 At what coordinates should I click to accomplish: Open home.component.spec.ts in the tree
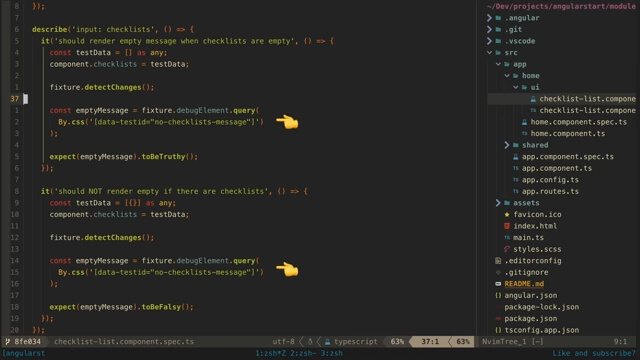[578, 122]
